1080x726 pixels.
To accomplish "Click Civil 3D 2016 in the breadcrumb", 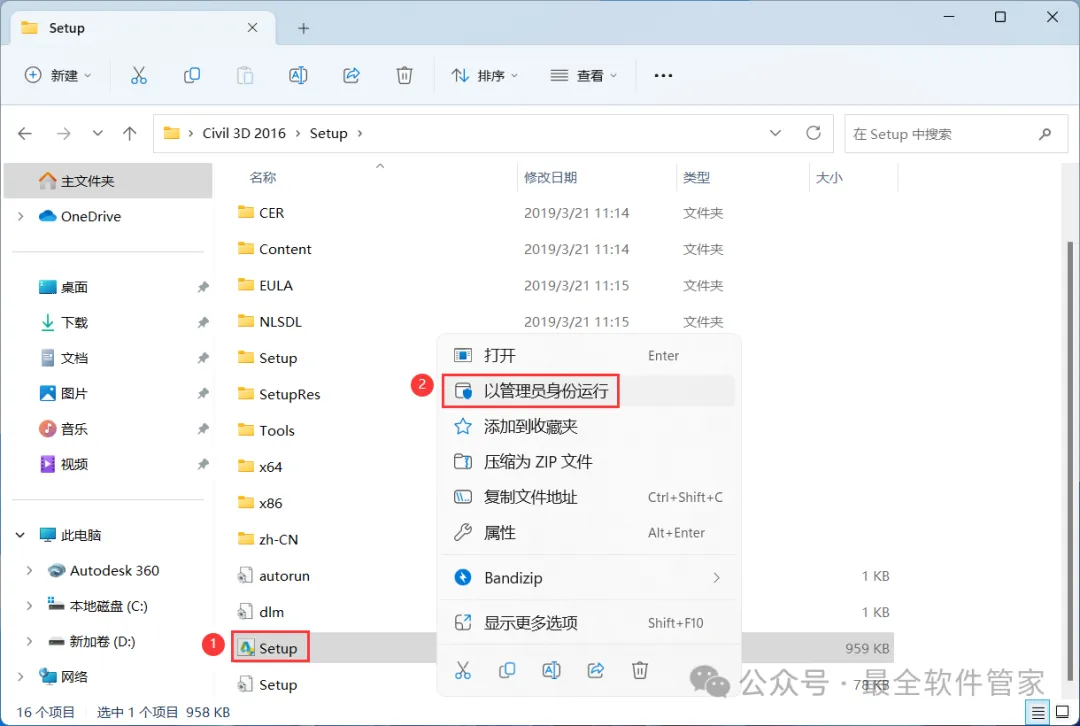I will (244, 133).
